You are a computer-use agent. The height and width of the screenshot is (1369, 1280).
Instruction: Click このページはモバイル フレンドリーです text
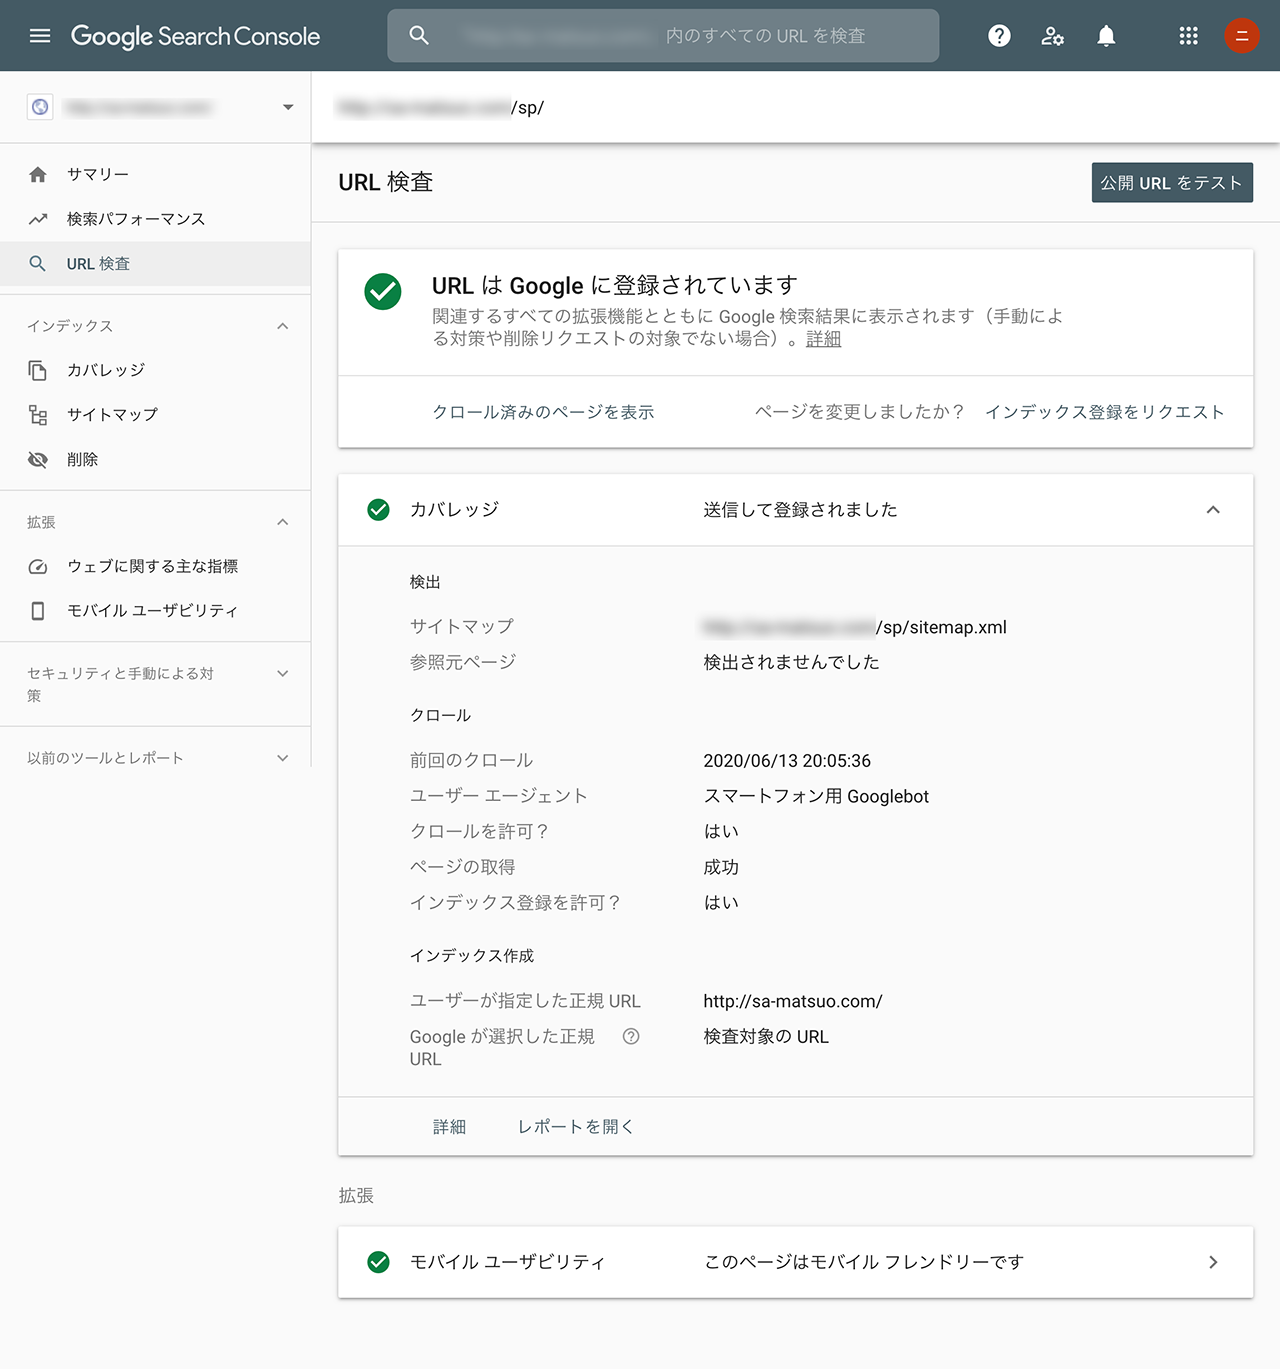864,1262
